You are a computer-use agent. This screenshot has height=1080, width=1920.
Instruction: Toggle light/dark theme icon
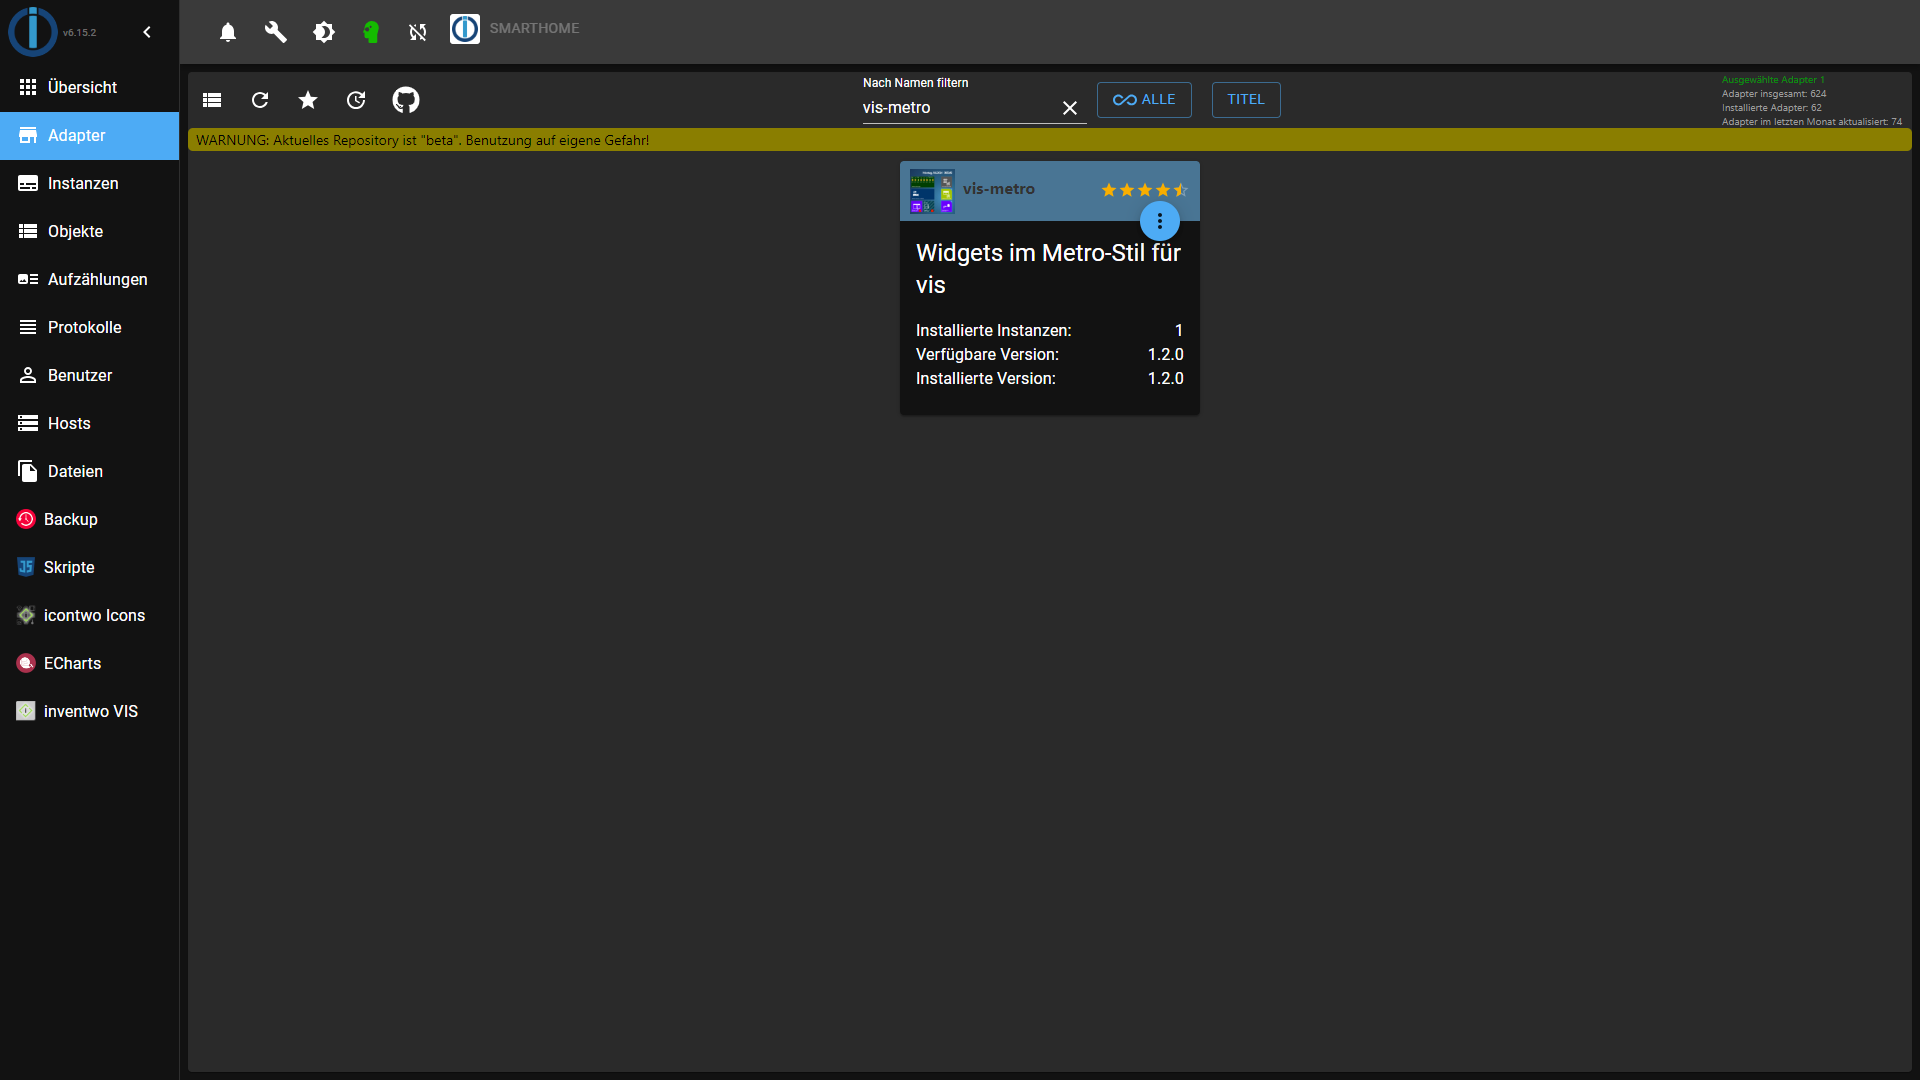click(324, 32)
